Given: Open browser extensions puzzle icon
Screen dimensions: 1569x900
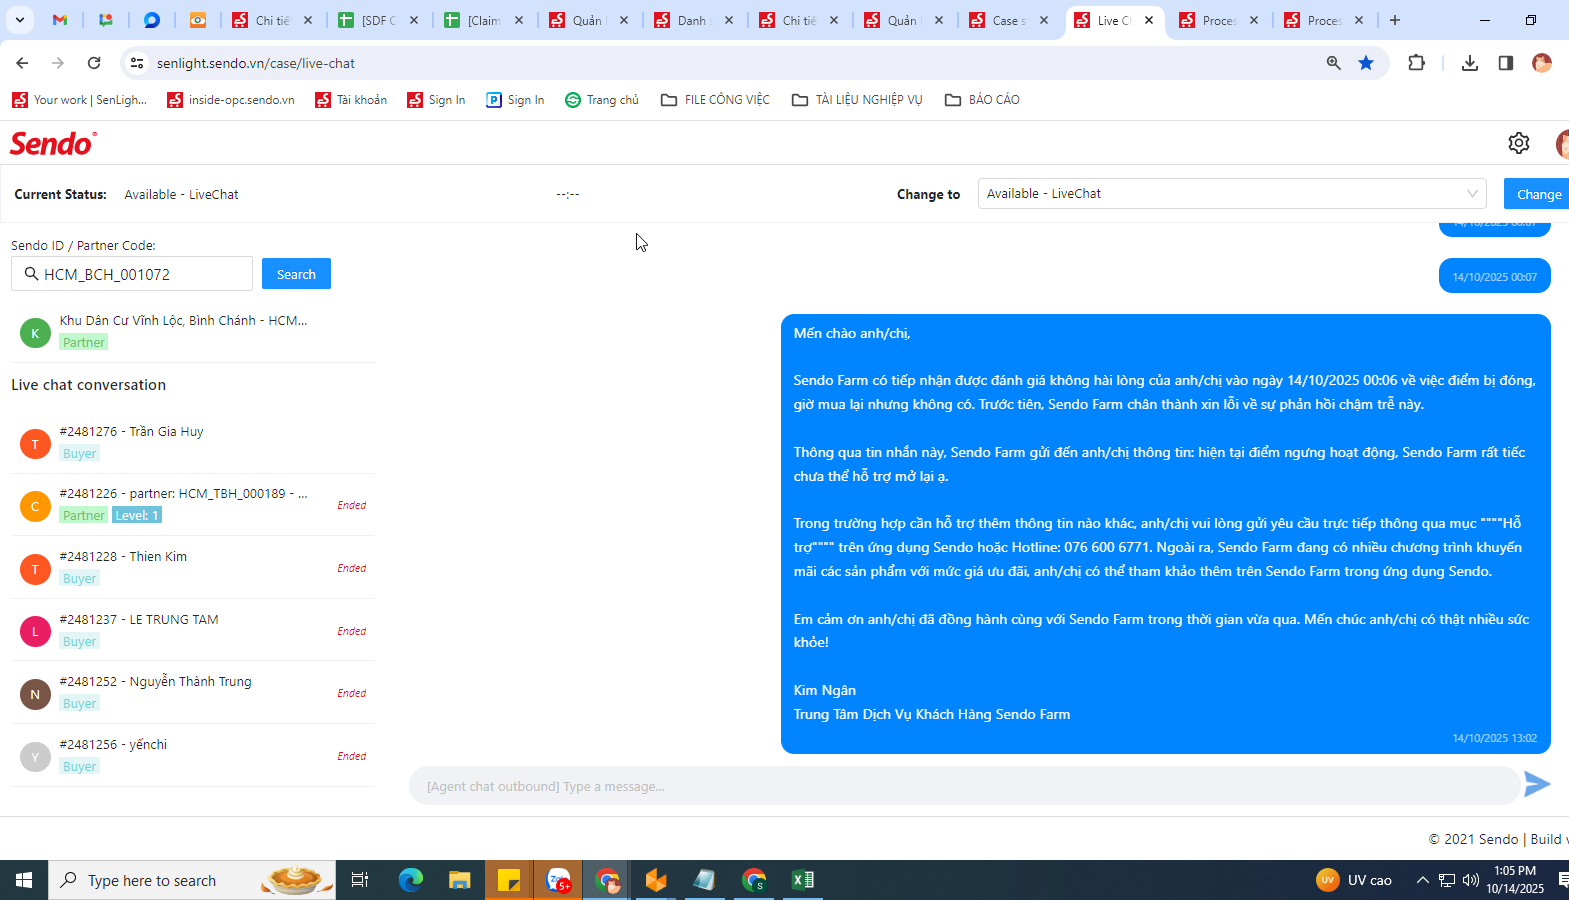Looking at the screenshot, I should 1416,63.
